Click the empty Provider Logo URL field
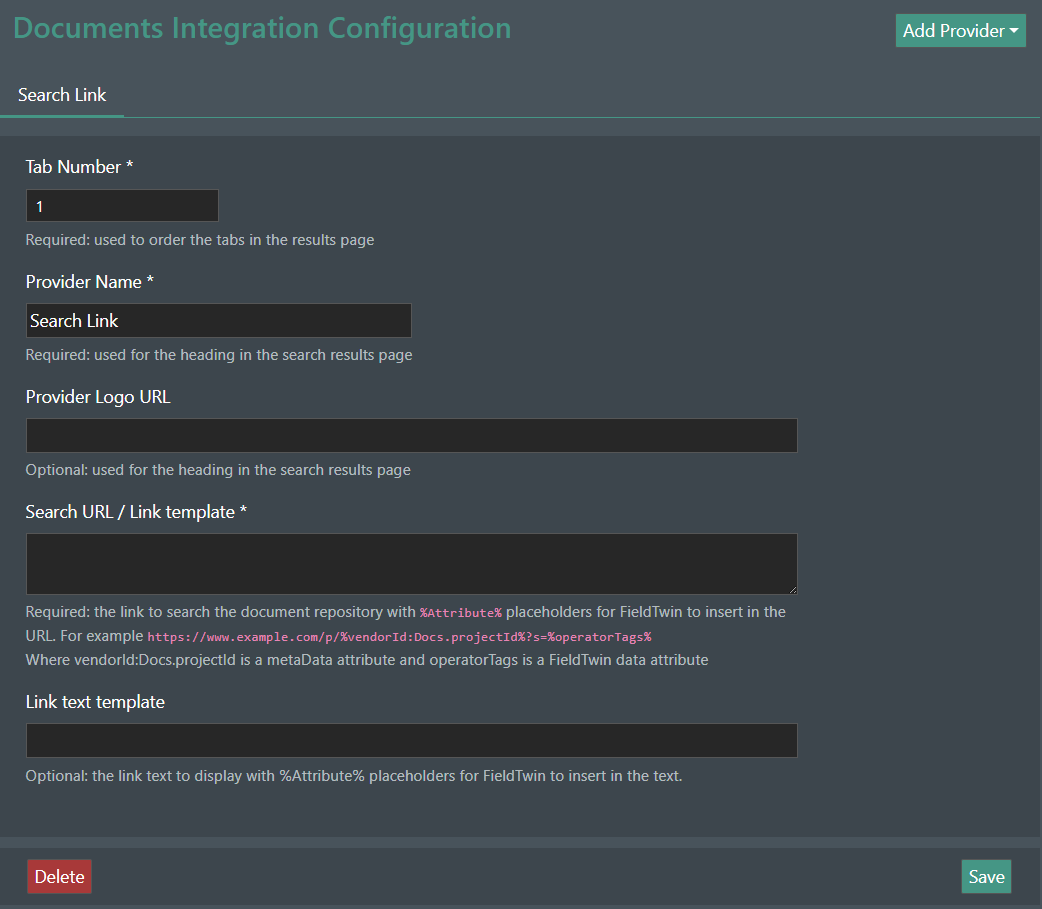 tap(411, 435)
